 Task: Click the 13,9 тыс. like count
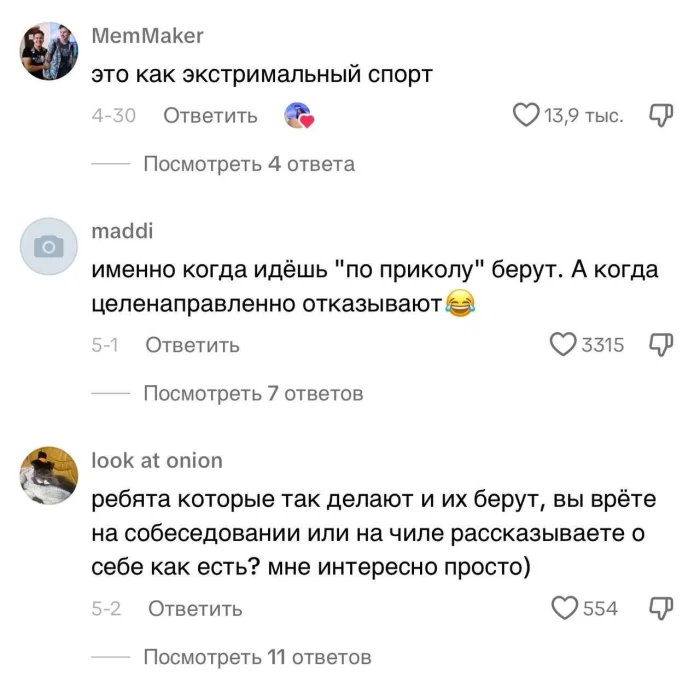click(584, 116)
